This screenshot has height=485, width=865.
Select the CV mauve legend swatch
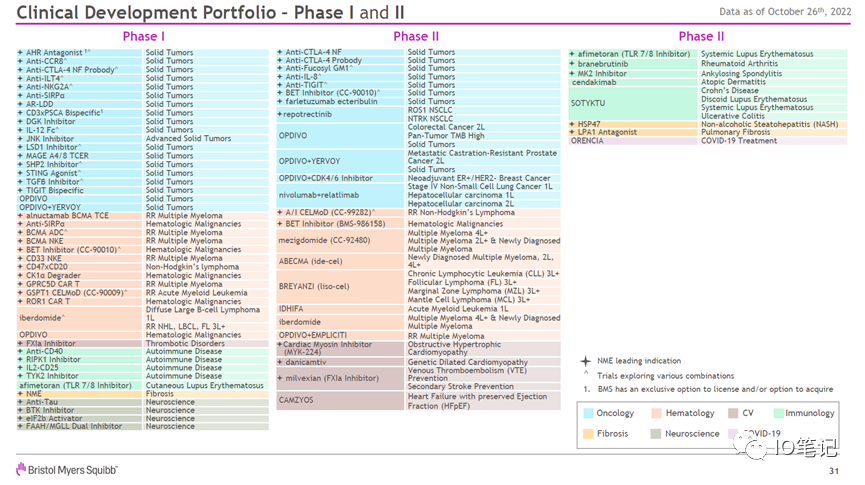733,413
